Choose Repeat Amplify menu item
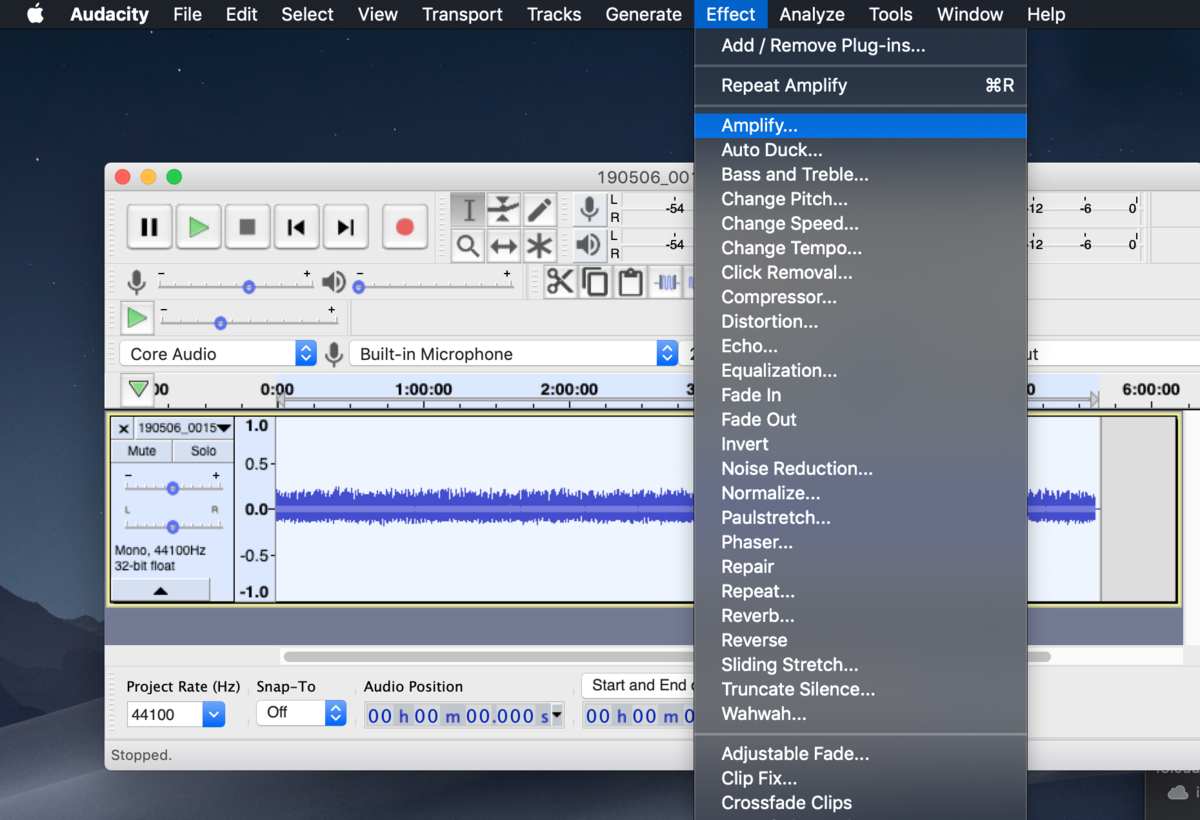The height and width of the screenshot is (820, 1200). 860,85
